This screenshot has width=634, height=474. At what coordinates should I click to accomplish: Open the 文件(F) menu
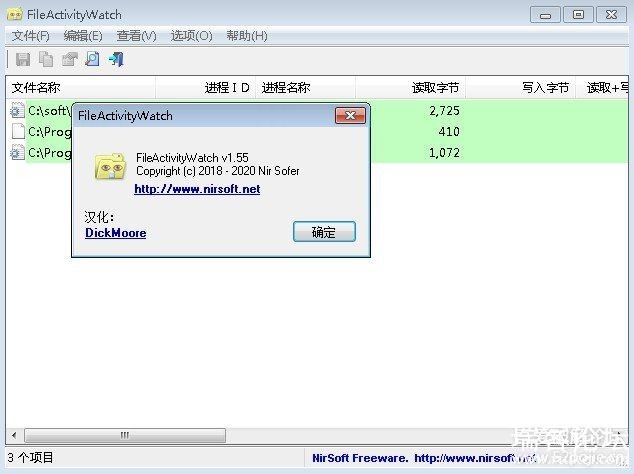pos(31,36)
